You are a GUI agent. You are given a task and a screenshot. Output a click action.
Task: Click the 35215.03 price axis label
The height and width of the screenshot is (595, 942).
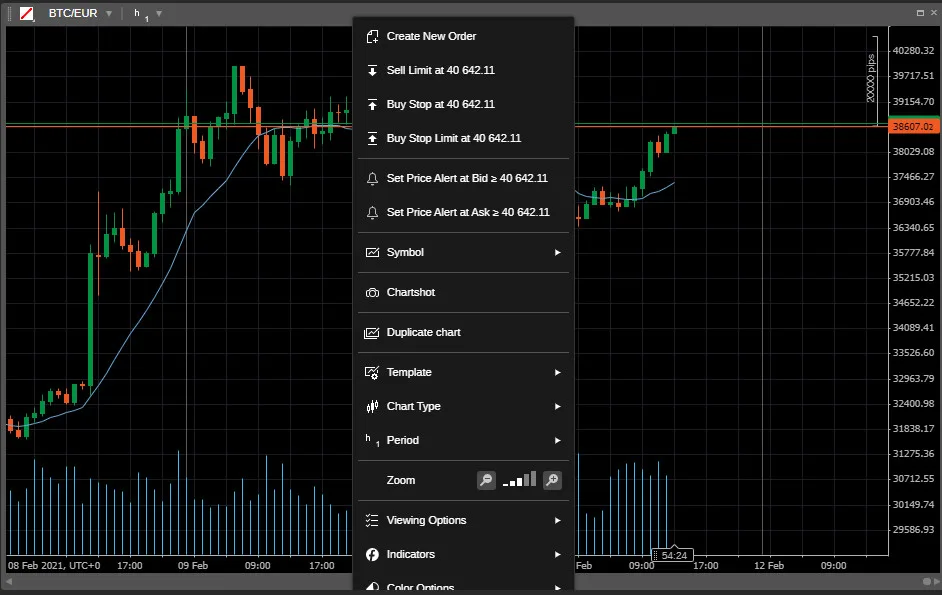913,278
